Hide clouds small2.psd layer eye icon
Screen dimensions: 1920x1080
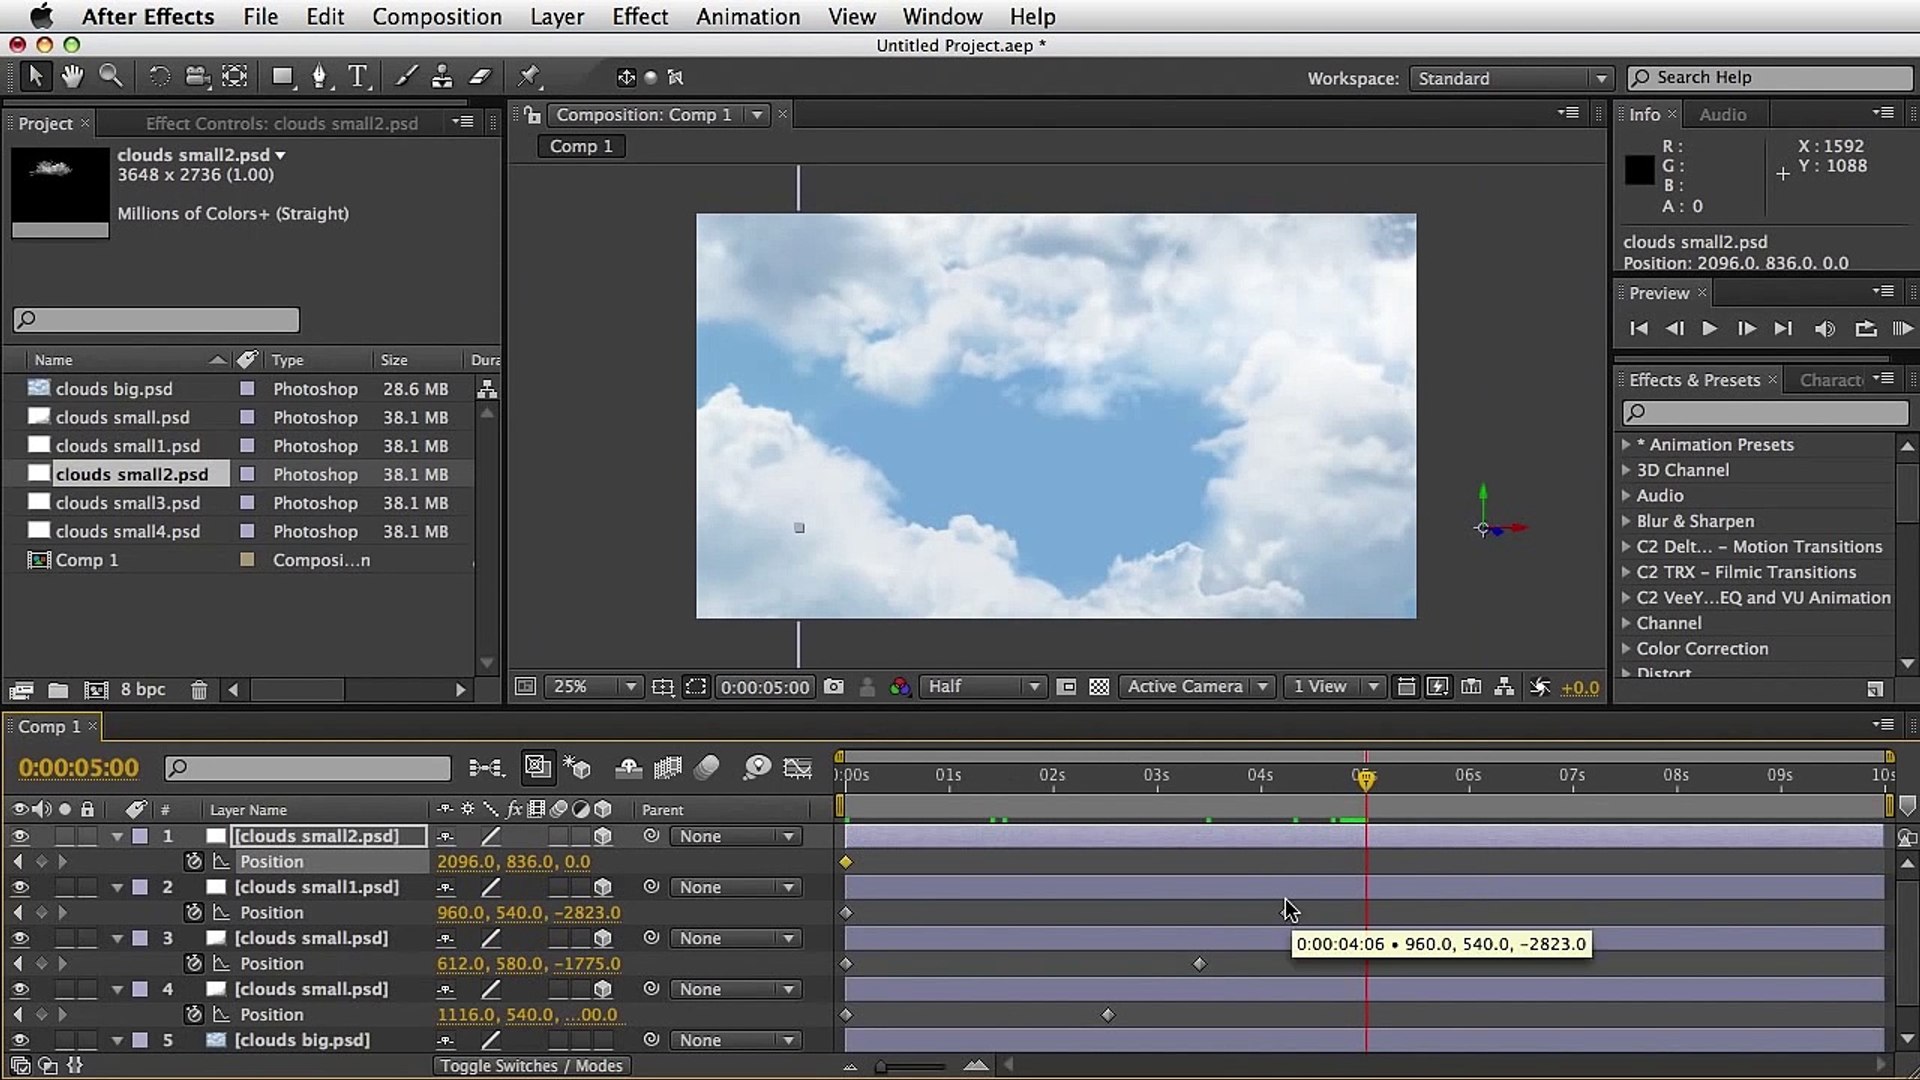pyautogui.click(x=20, y=836)
